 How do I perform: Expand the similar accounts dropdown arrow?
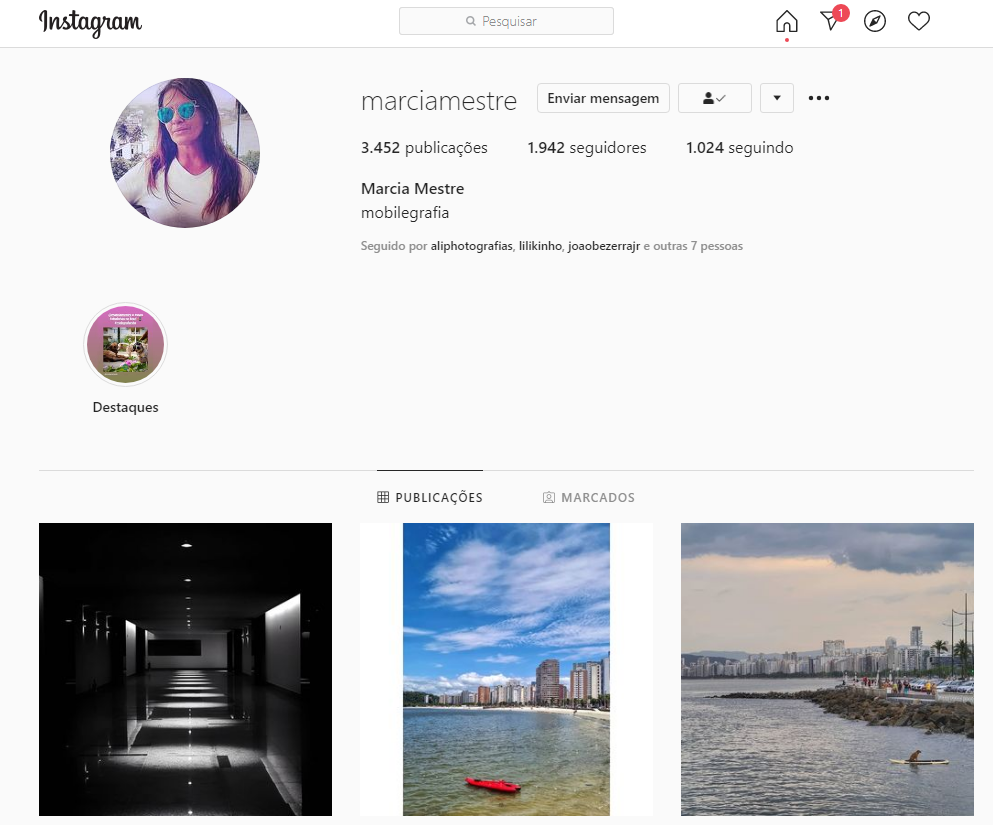[x=776, y=98]
